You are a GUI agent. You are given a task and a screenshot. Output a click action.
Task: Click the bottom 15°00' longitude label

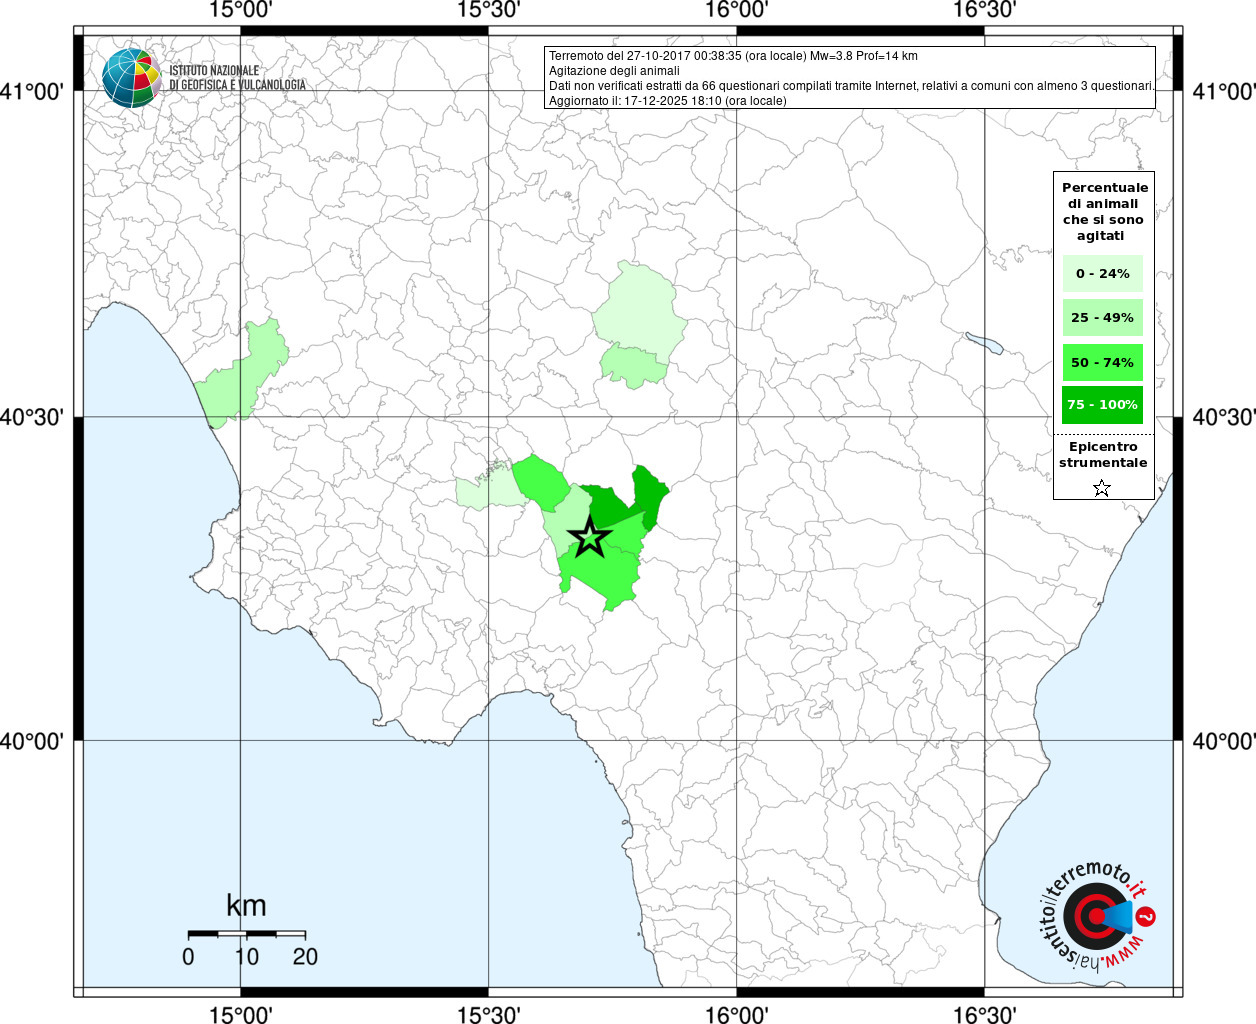(x=241, y=1014)
